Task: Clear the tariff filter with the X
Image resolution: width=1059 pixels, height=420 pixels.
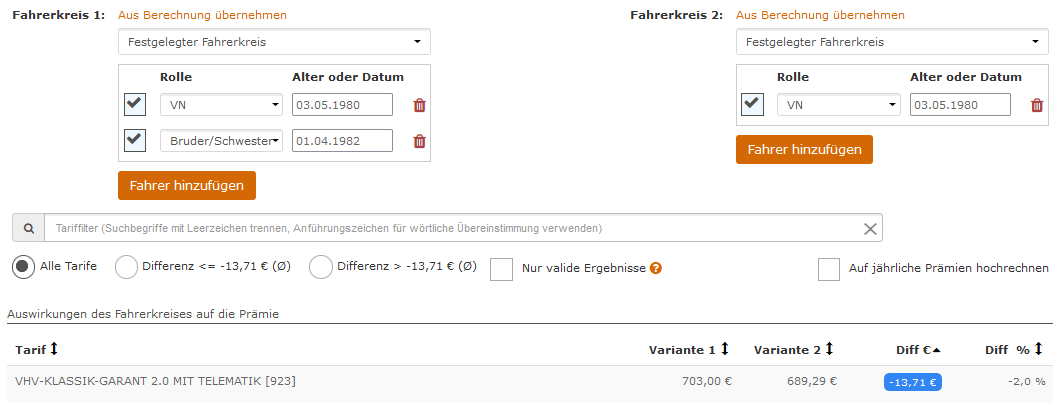Action: [x=871, y=229]
